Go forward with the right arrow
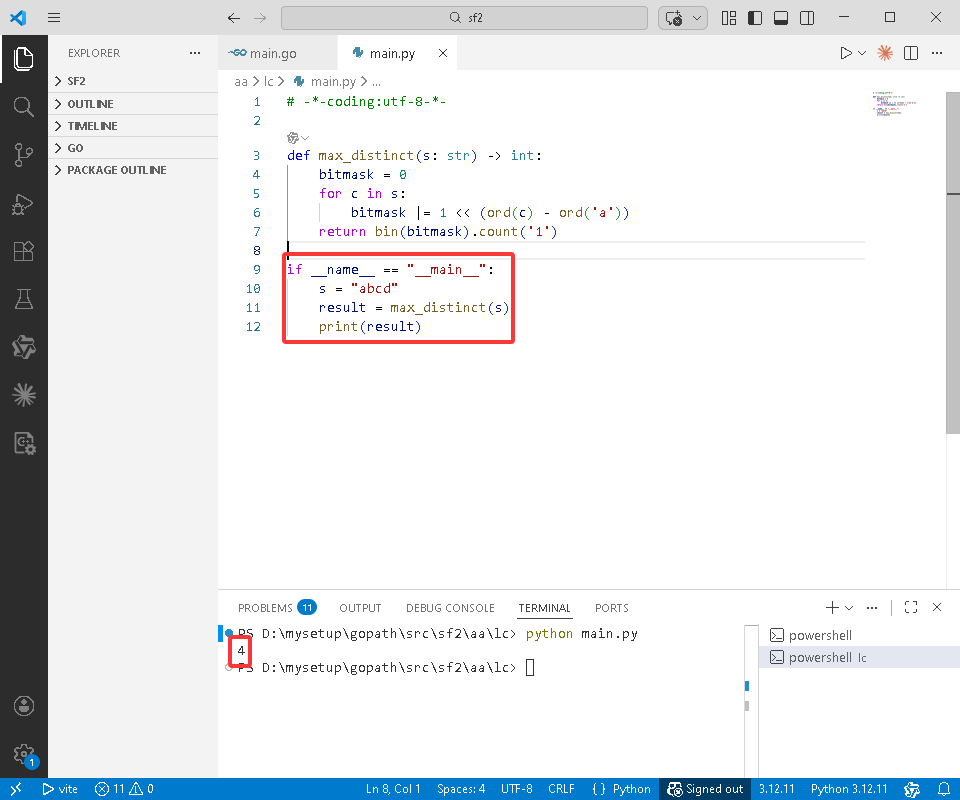This screenshot has width=960, height=800. click(x=260, y=18)
